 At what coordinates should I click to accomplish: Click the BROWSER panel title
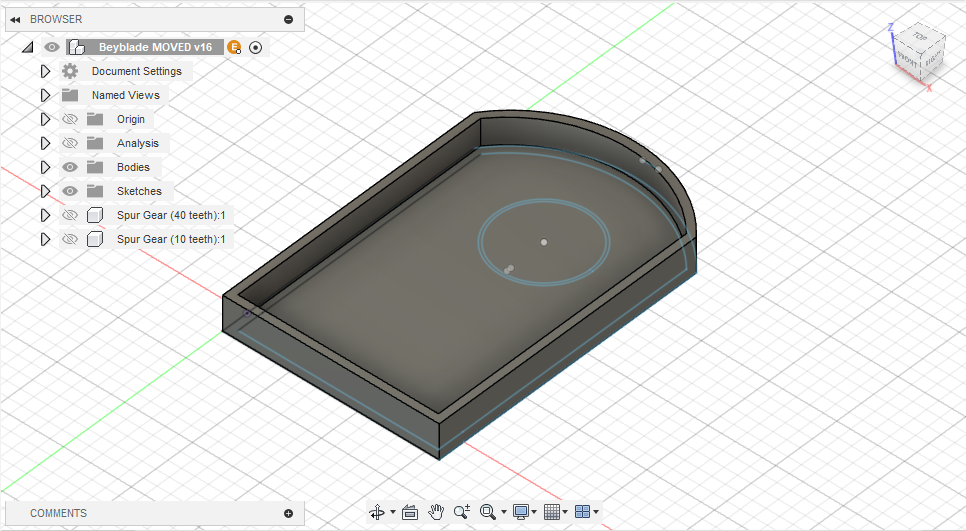pos(56,20)
